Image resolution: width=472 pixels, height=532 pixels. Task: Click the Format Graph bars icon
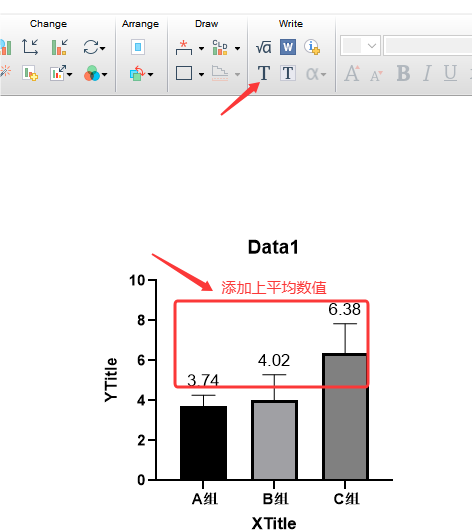60,47
